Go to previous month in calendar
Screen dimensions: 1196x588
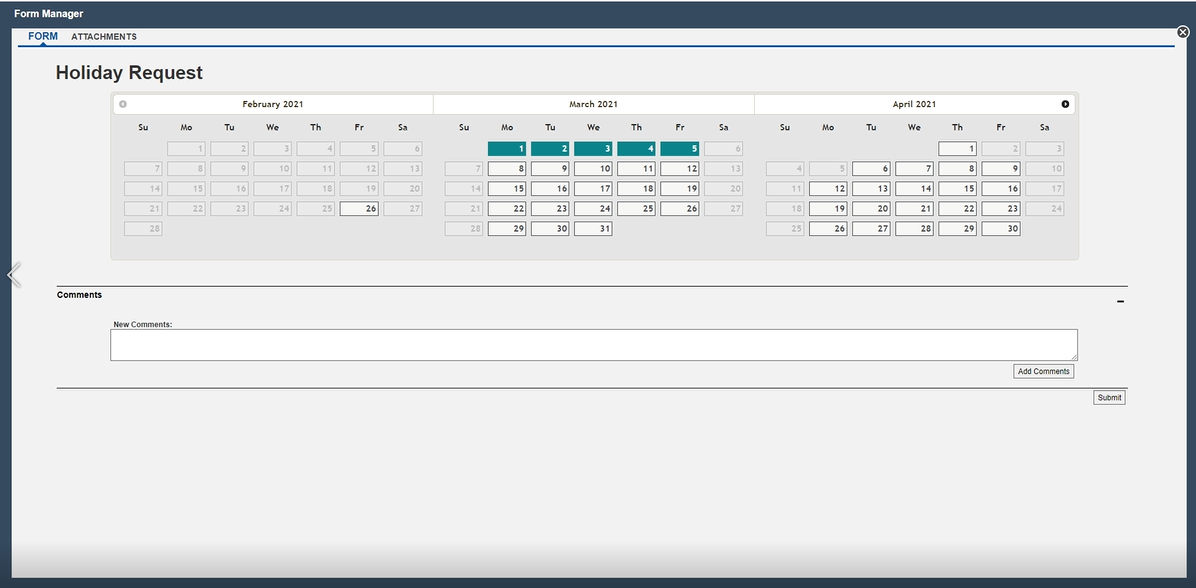click(x=123, y=104)
